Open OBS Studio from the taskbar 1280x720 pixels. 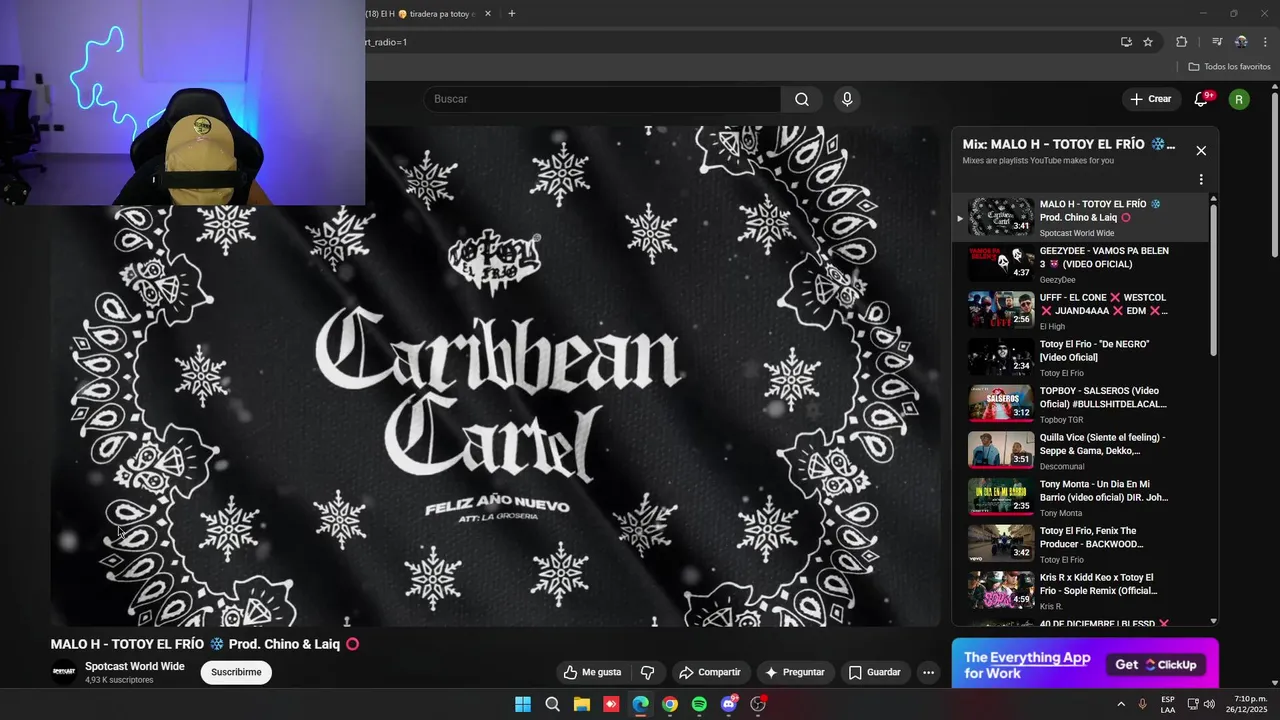pos(758,704)
